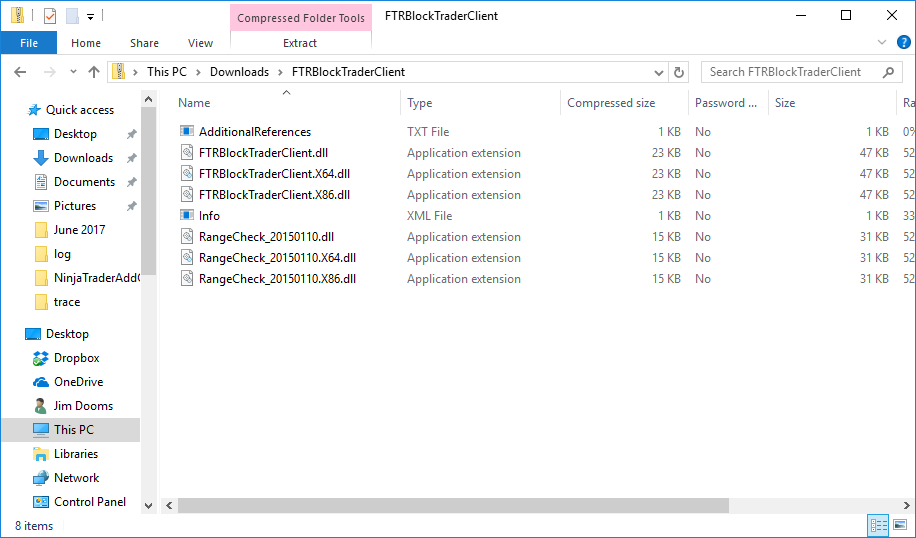The height and width of the screenshot is (538, 916).
Task: Expand the ribbon with the chevron
Action: pyautogui.click(x=882, y=42)
